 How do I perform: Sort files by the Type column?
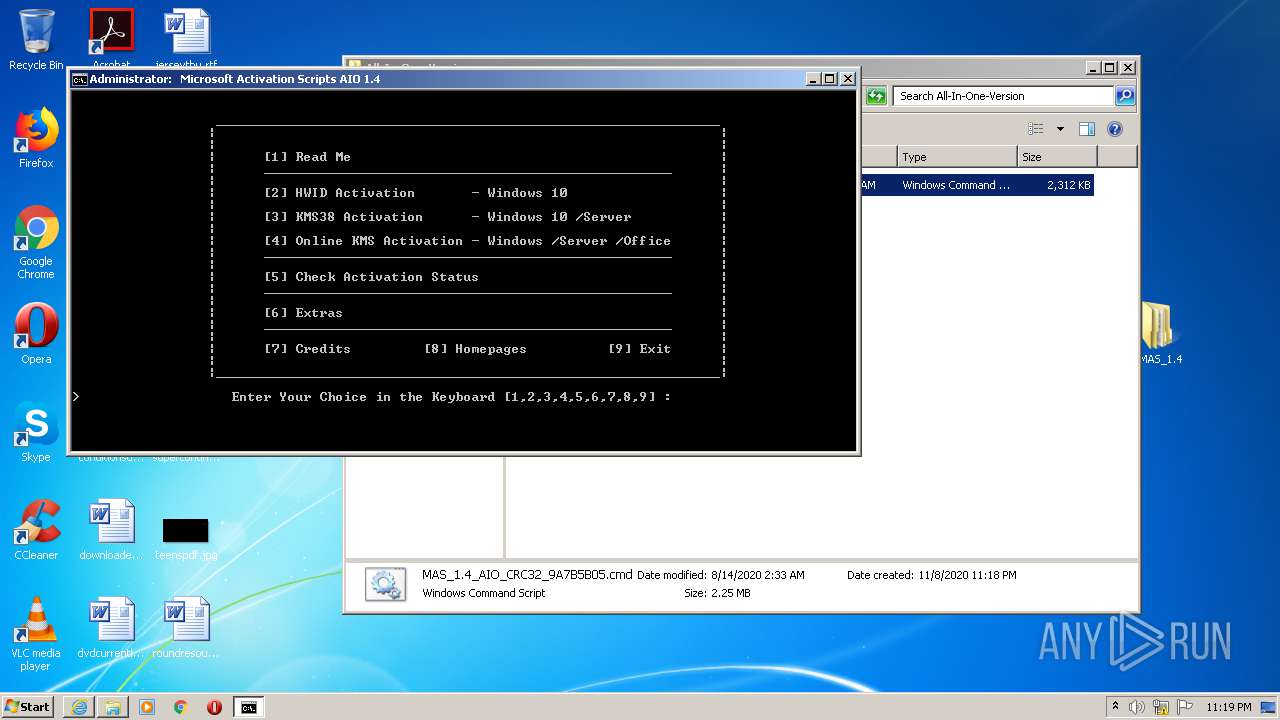tap(957, 157)
